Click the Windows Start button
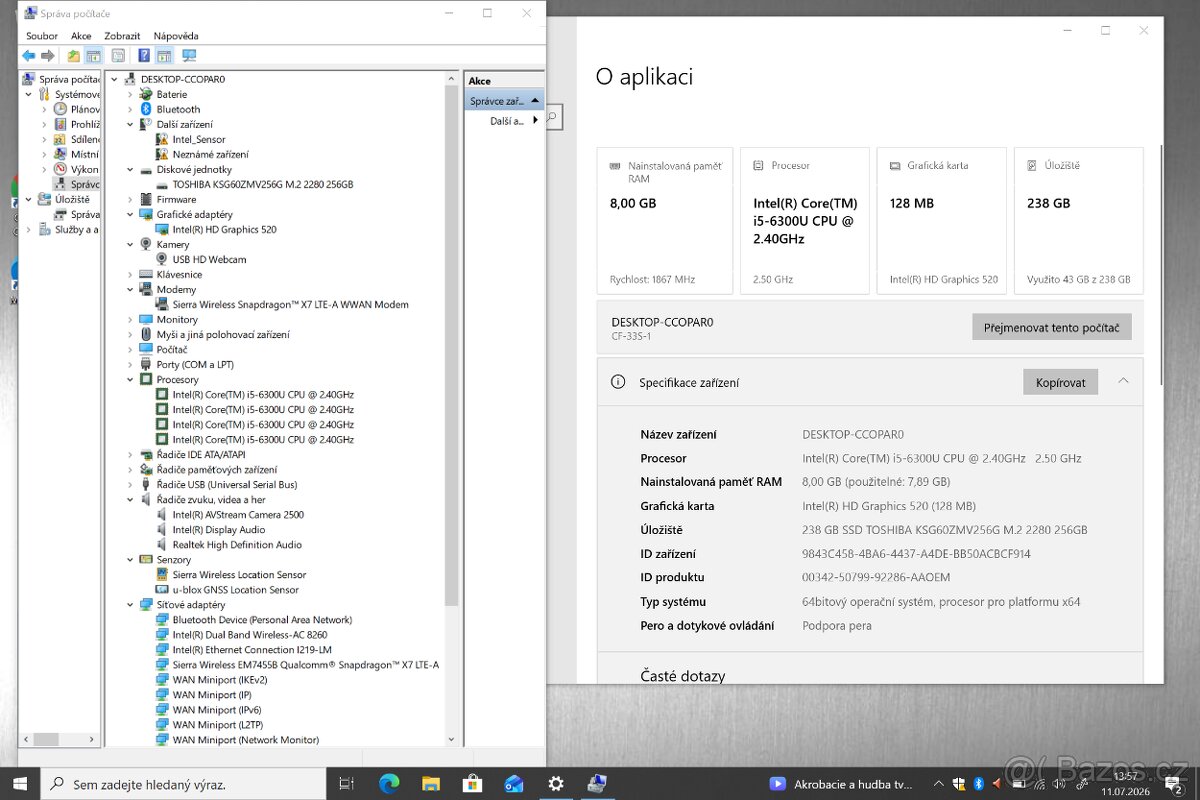This screenshot has height=800, width=1200. tap(20, 784)
